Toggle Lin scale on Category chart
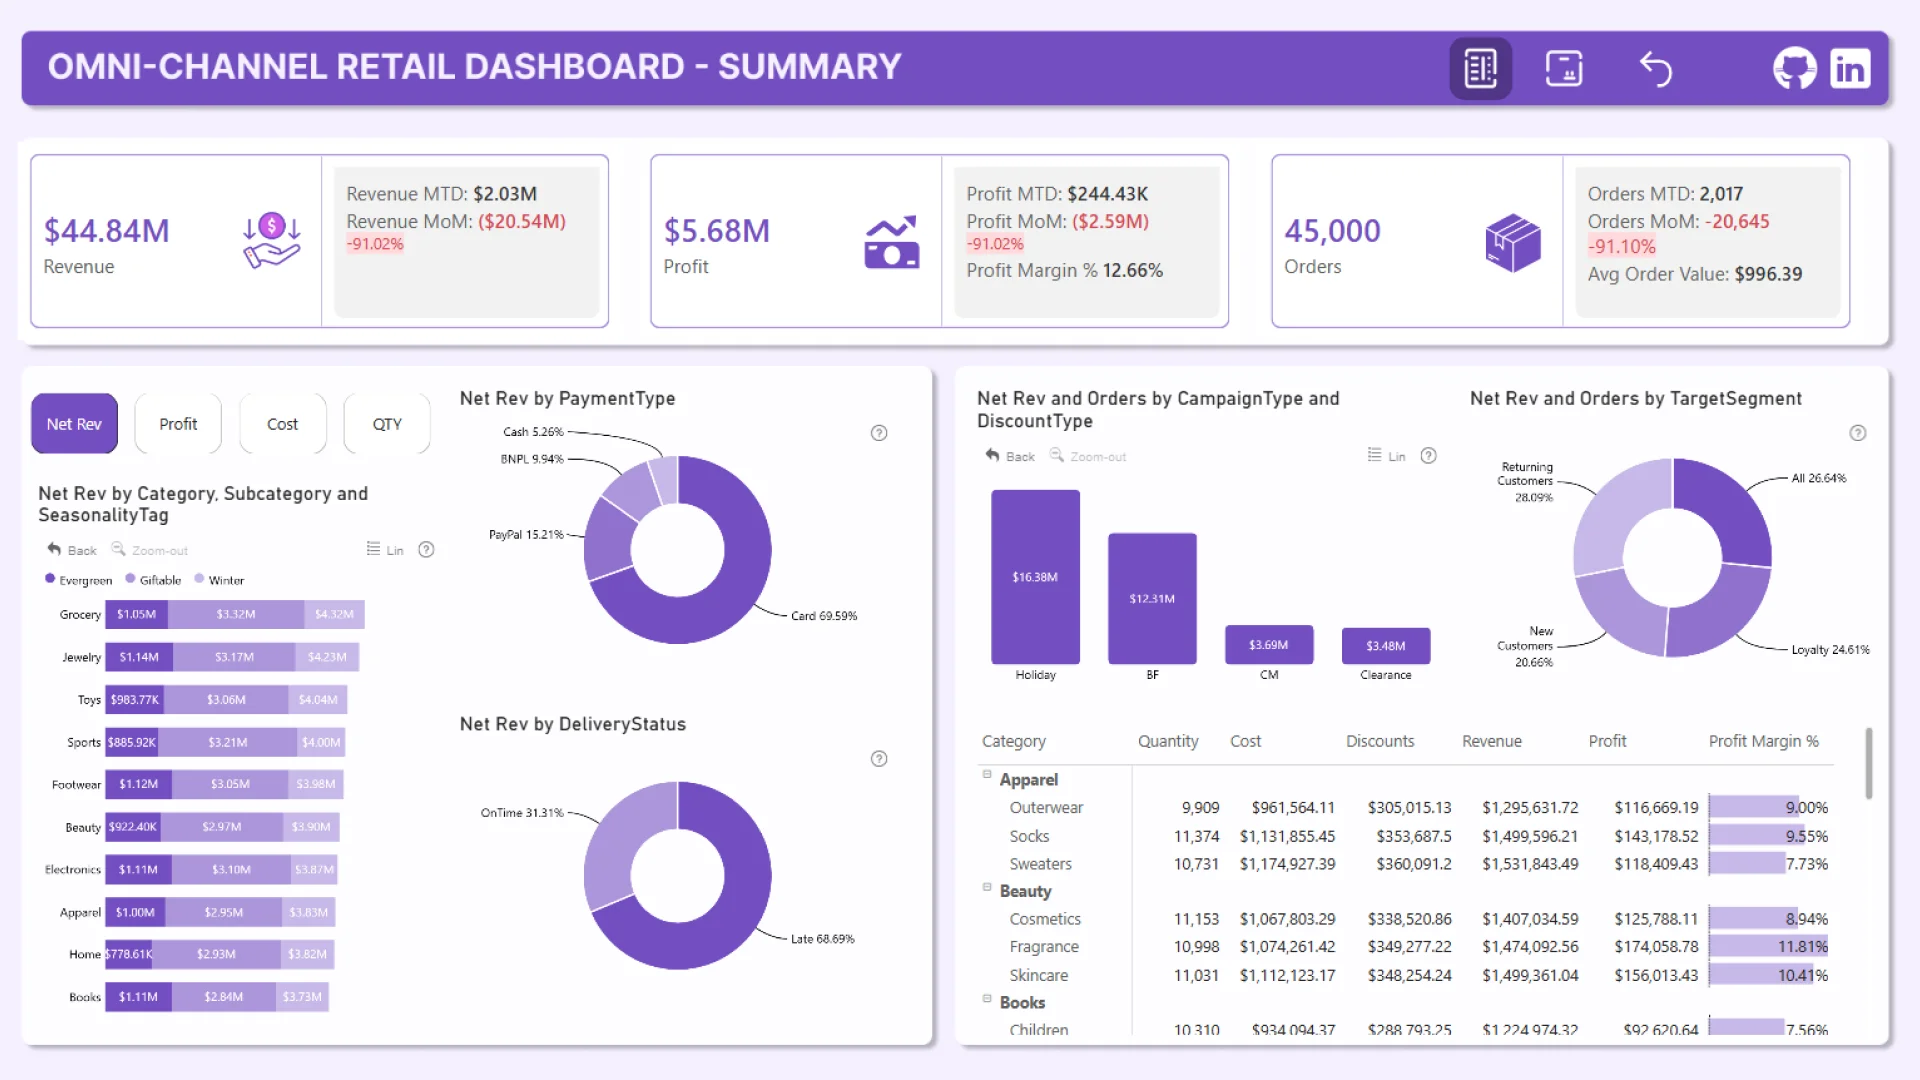Screen dimensions: 1920x1080 [x=384, y=550]
